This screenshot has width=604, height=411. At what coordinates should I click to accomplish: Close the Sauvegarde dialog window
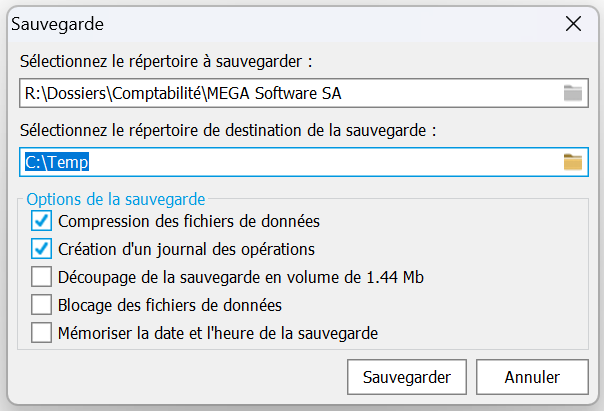pyautogui.click(x=573, y=22)
